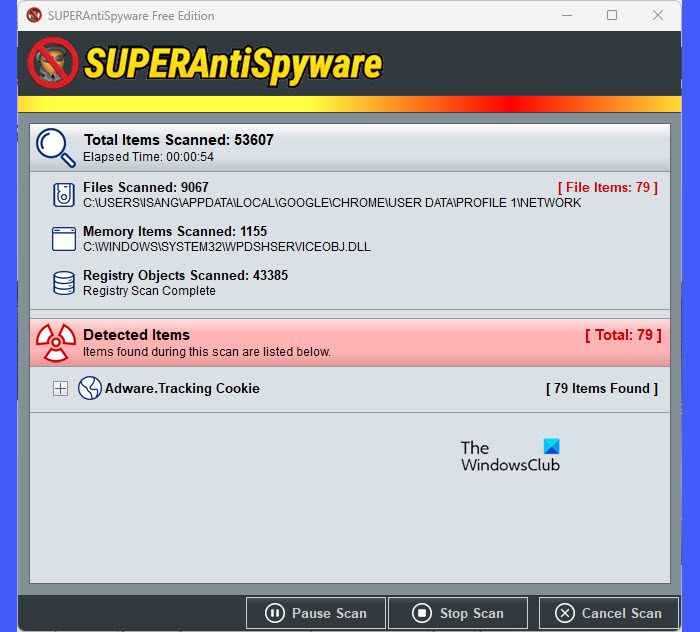Stop the scan with Stop Scan
This screenshot has width=700, height=632.
pyautogui.click(x=458, y=613)
